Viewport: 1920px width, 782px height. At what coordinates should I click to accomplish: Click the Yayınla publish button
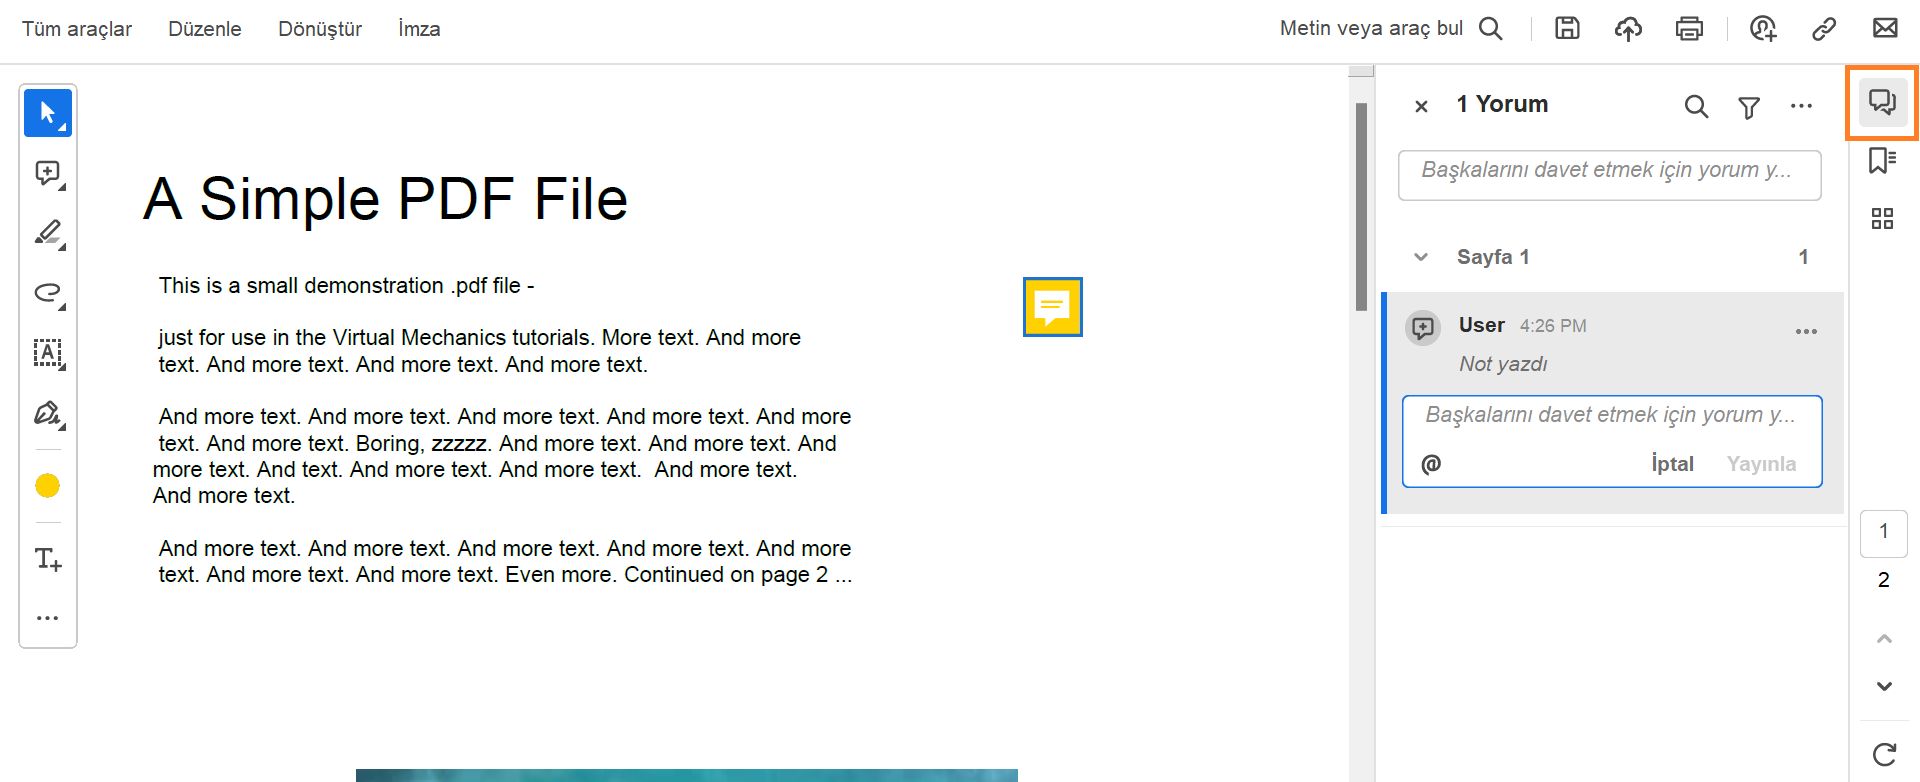coord(1761,464)
